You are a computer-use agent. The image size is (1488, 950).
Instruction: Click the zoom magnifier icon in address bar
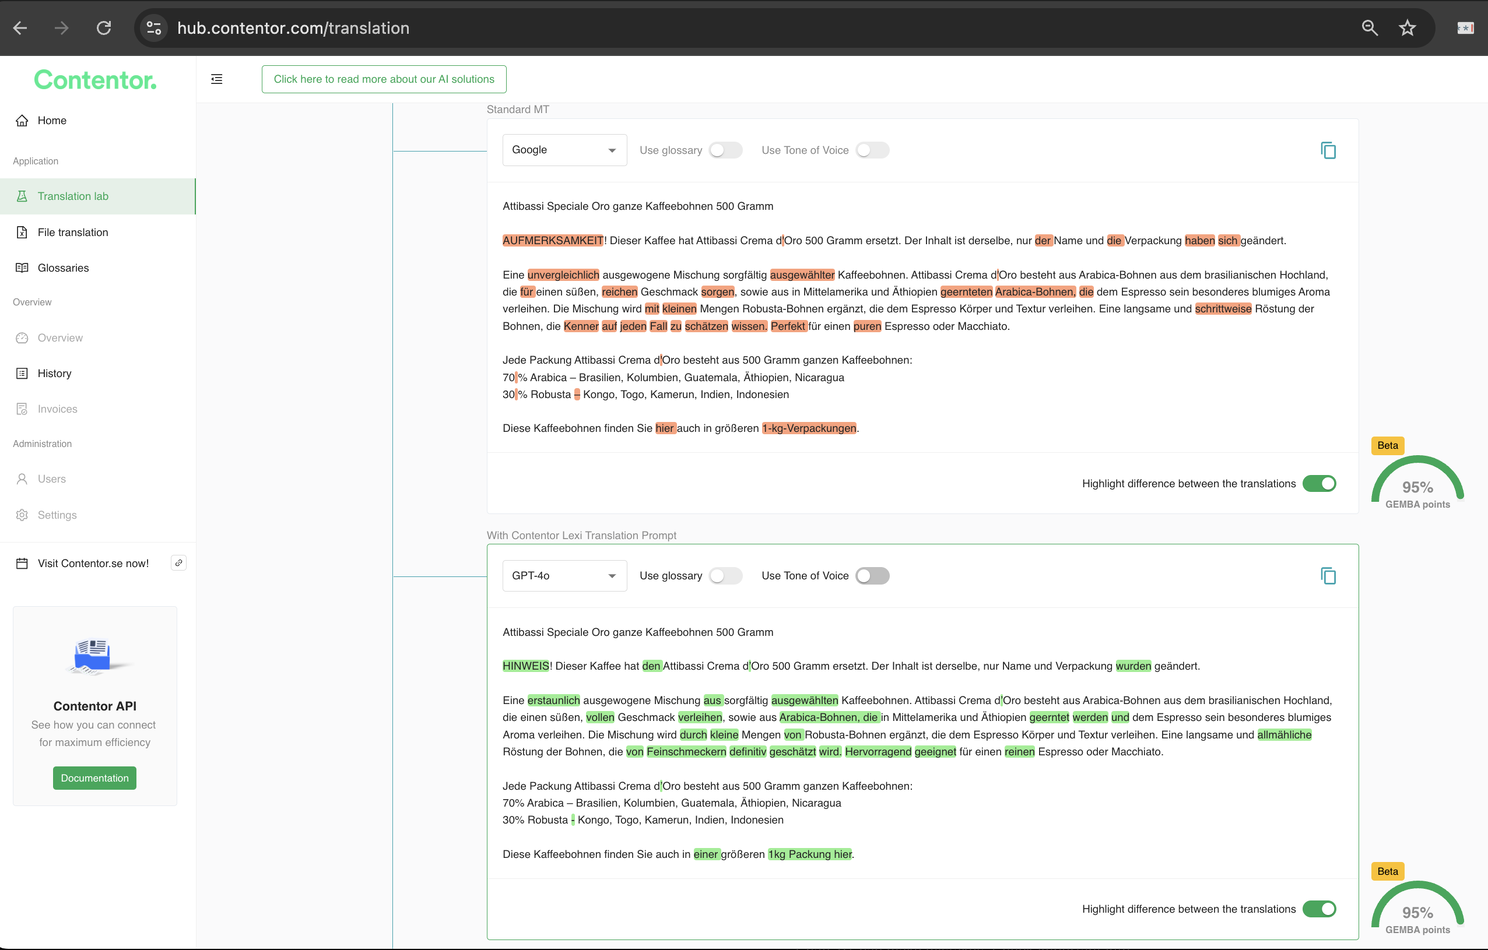(1370, 28)
